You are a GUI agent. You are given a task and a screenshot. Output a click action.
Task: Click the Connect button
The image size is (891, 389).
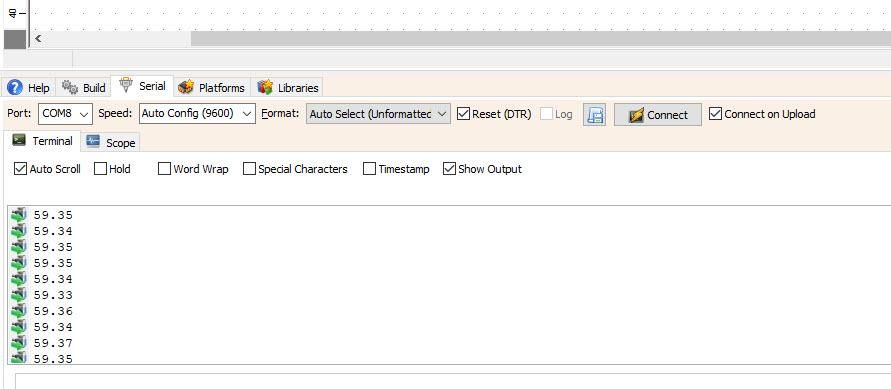(657, 115)
